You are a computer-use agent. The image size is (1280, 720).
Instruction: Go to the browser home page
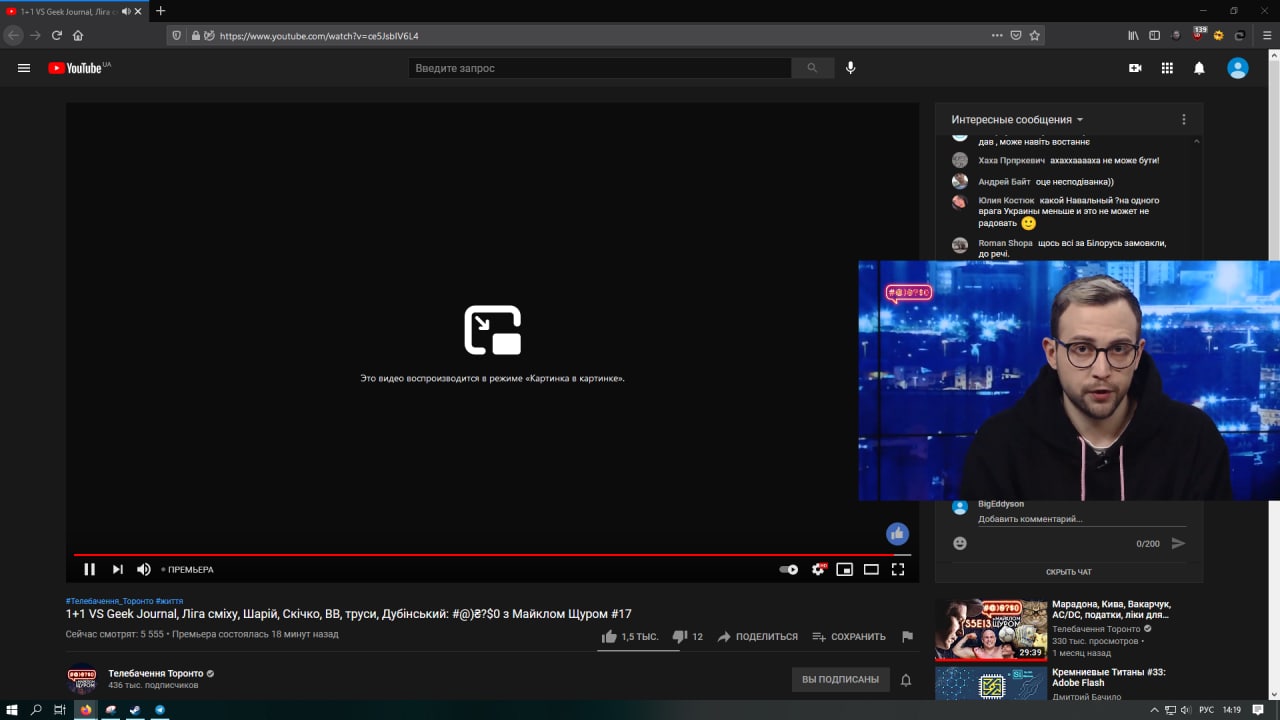click(x=78, y=35)
